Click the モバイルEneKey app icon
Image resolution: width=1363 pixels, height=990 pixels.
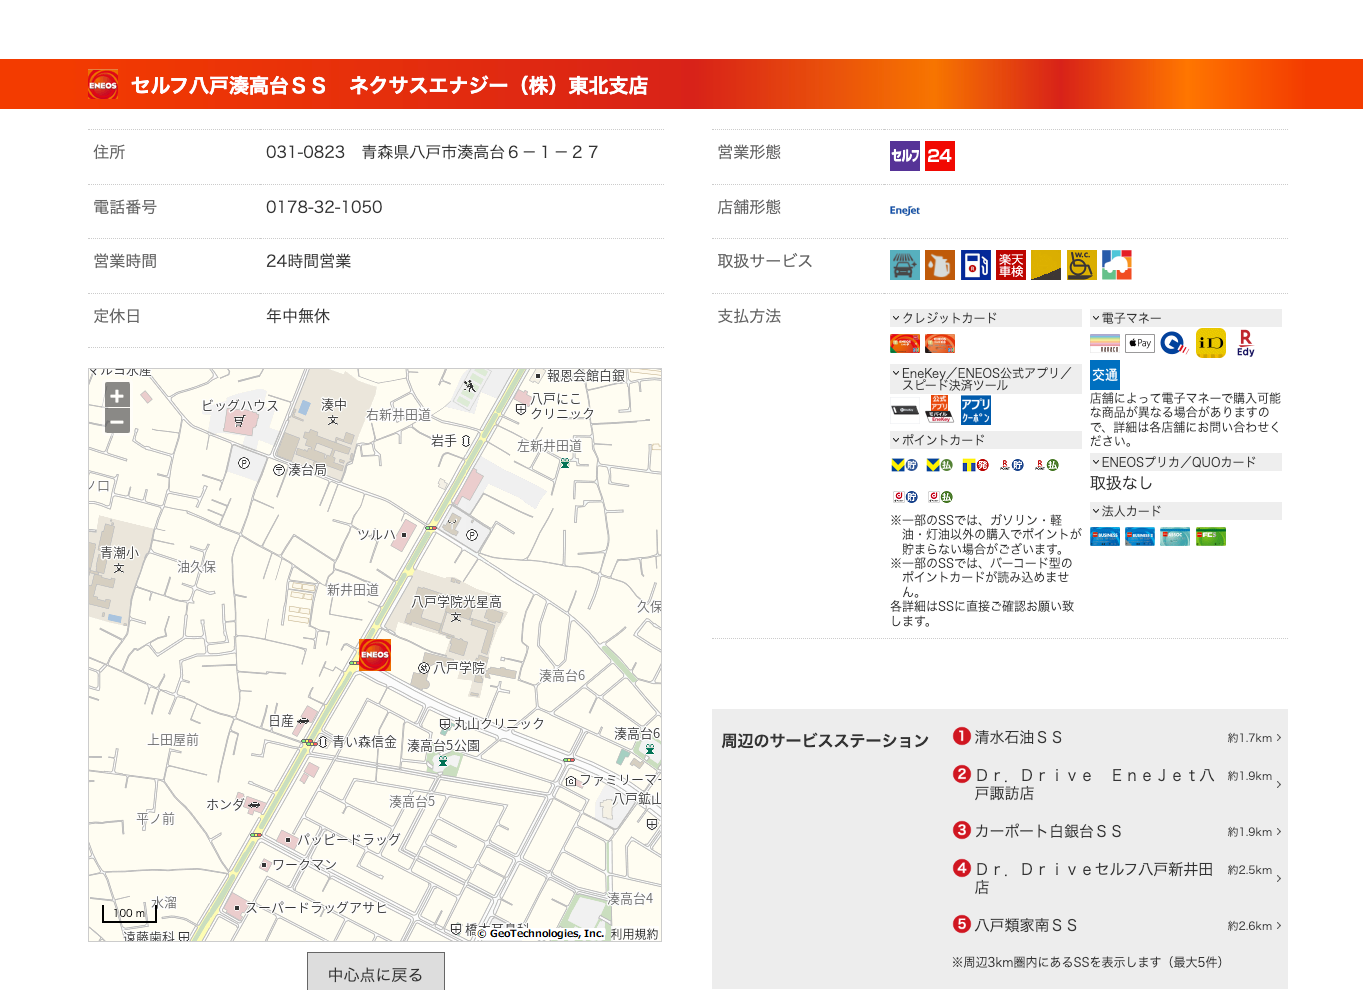coord(940,409)
